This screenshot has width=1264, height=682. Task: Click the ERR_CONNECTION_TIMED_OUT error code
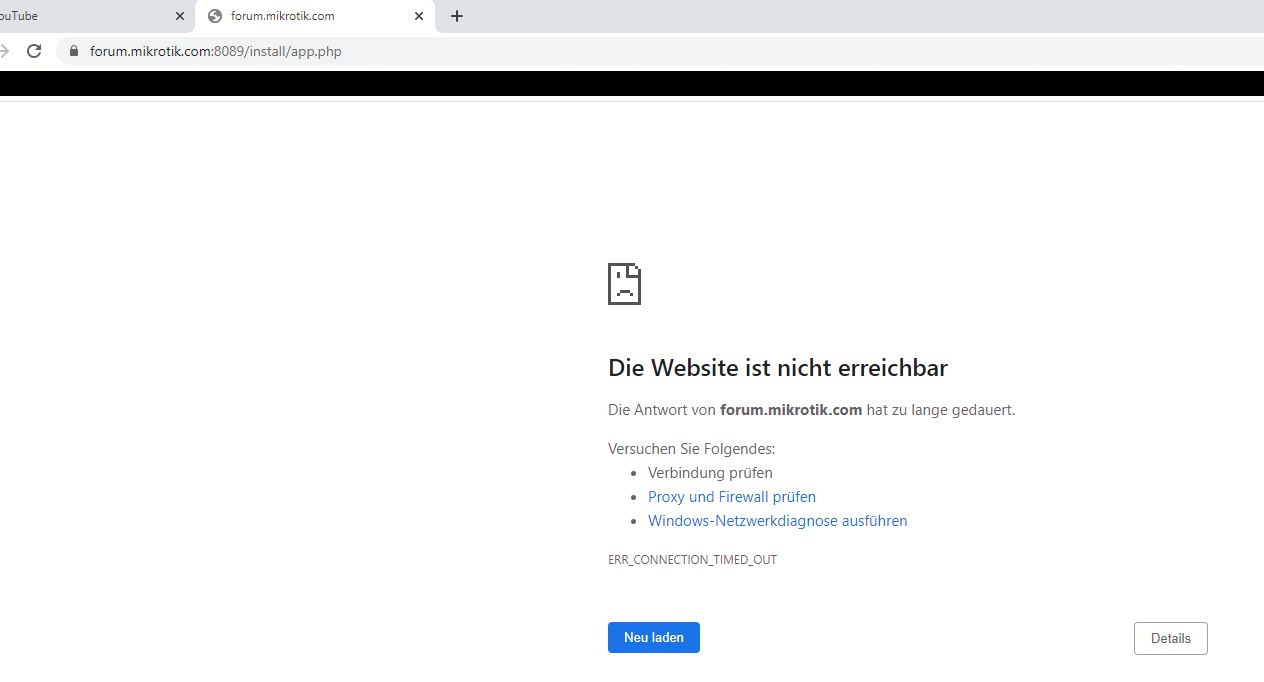pyautogui.click(x=692, y=559)
